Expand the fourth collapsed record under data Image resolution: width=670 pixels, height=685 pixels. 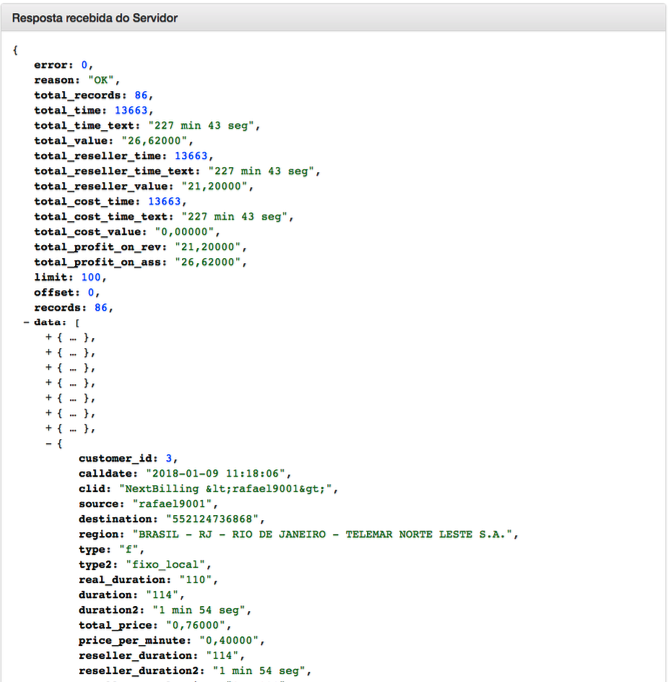(x=48, y=383)
